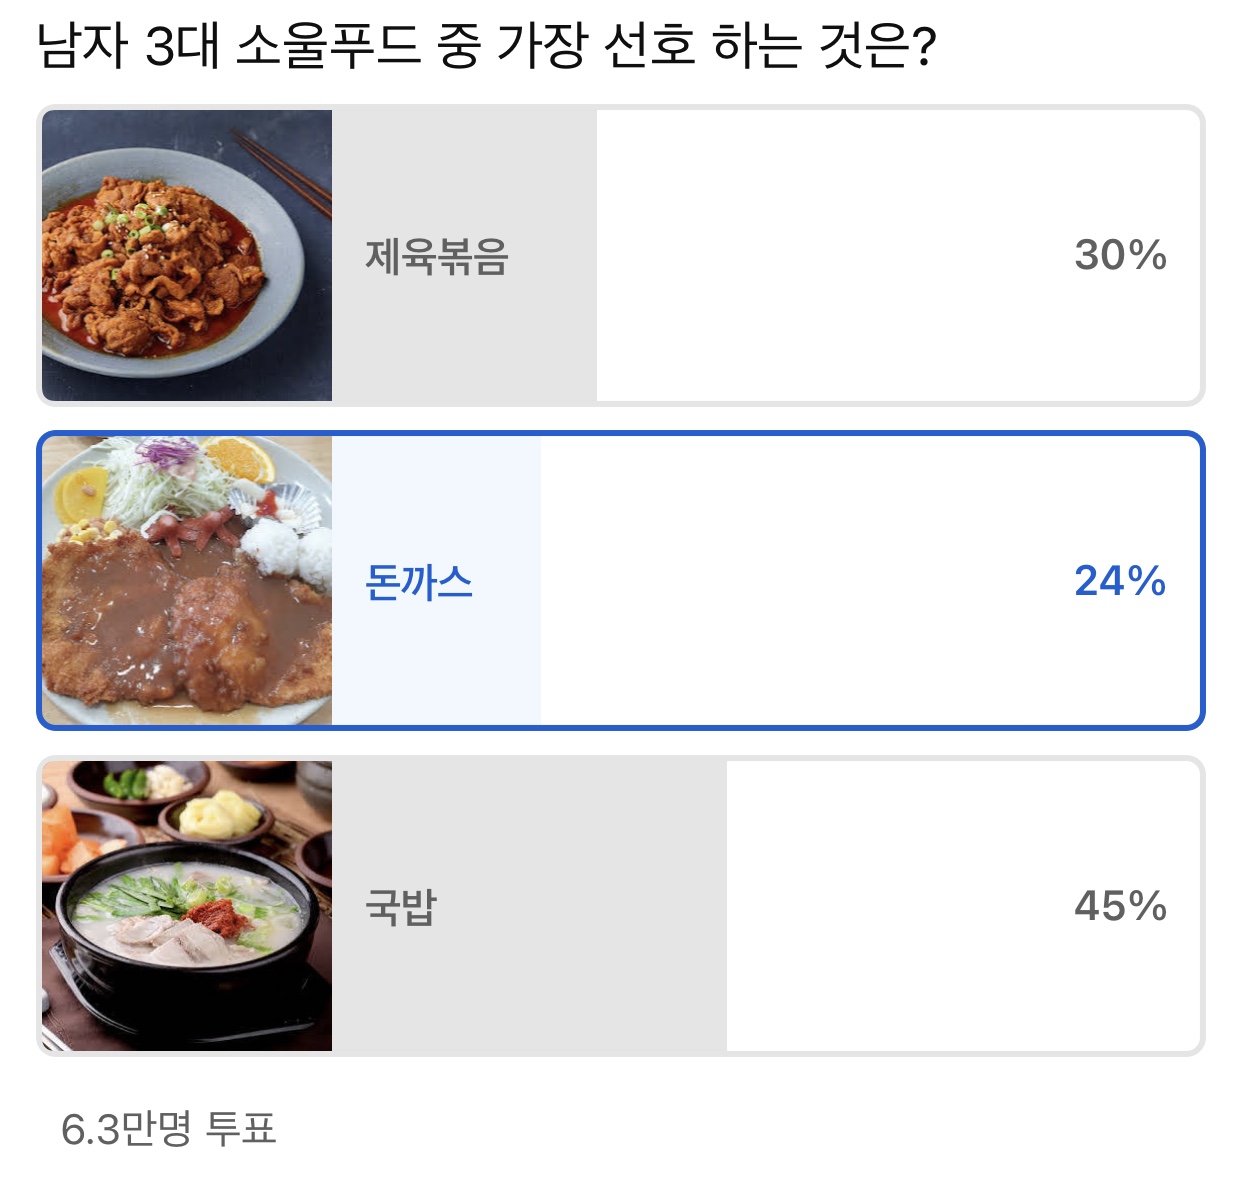Click the 돈까스 cutlet dish image

(187, 580)
